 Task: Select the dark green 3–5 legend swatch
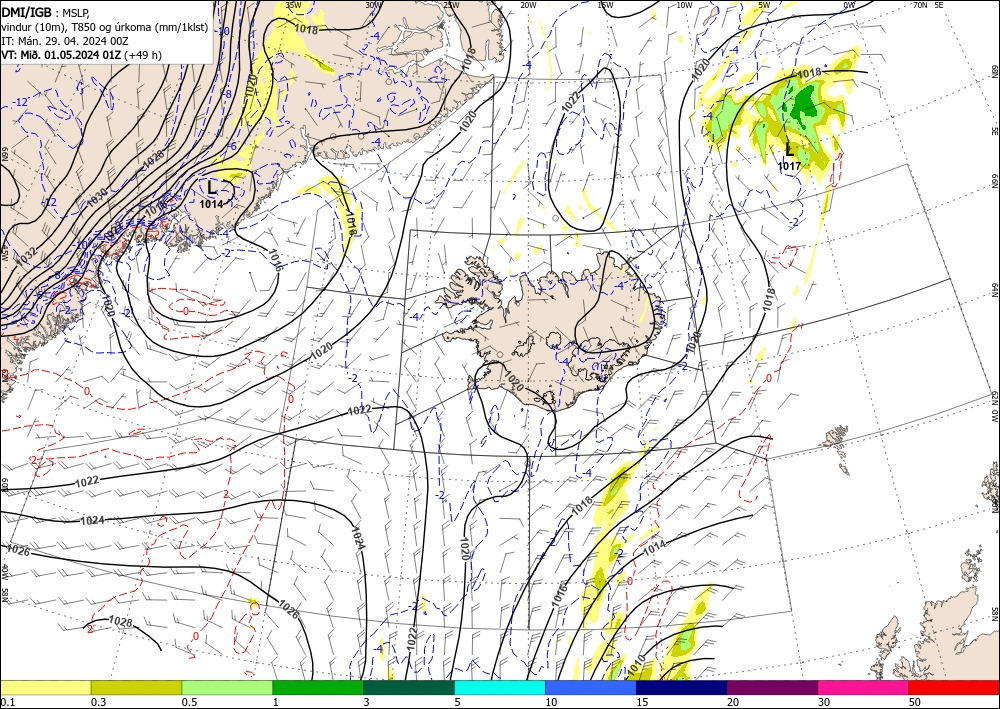(409, 687)
